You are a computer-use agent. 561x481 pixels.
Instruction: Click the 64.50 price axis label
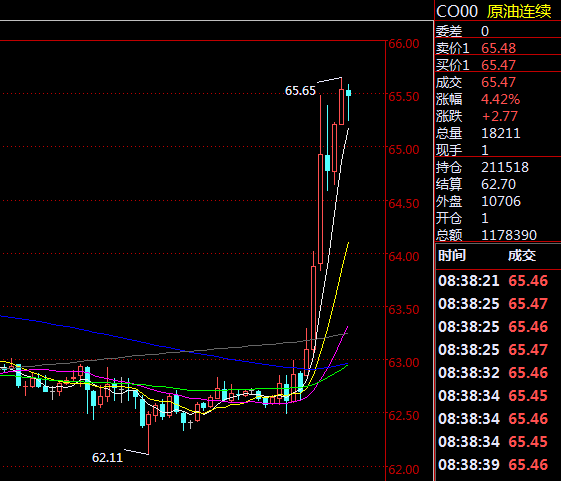click(404, 203)
